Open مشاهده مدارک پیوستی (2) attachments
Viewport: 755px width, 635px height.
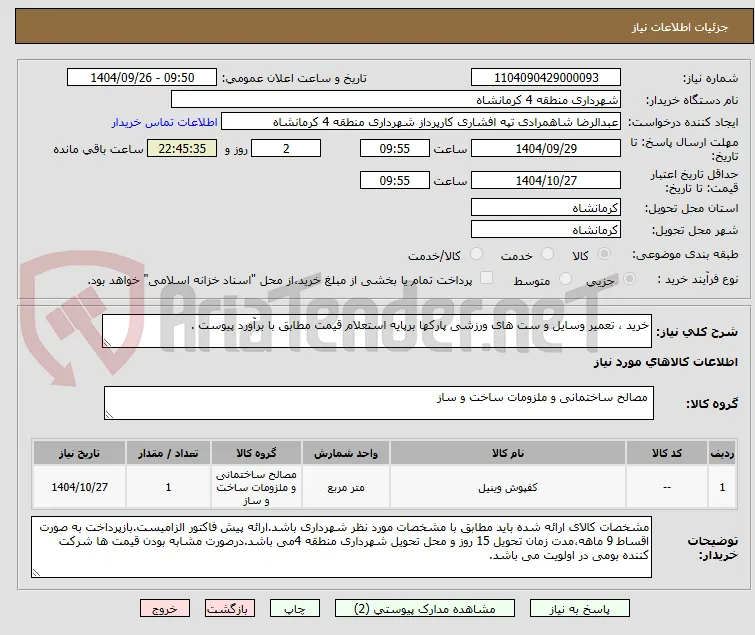click(x=425, y=609)
